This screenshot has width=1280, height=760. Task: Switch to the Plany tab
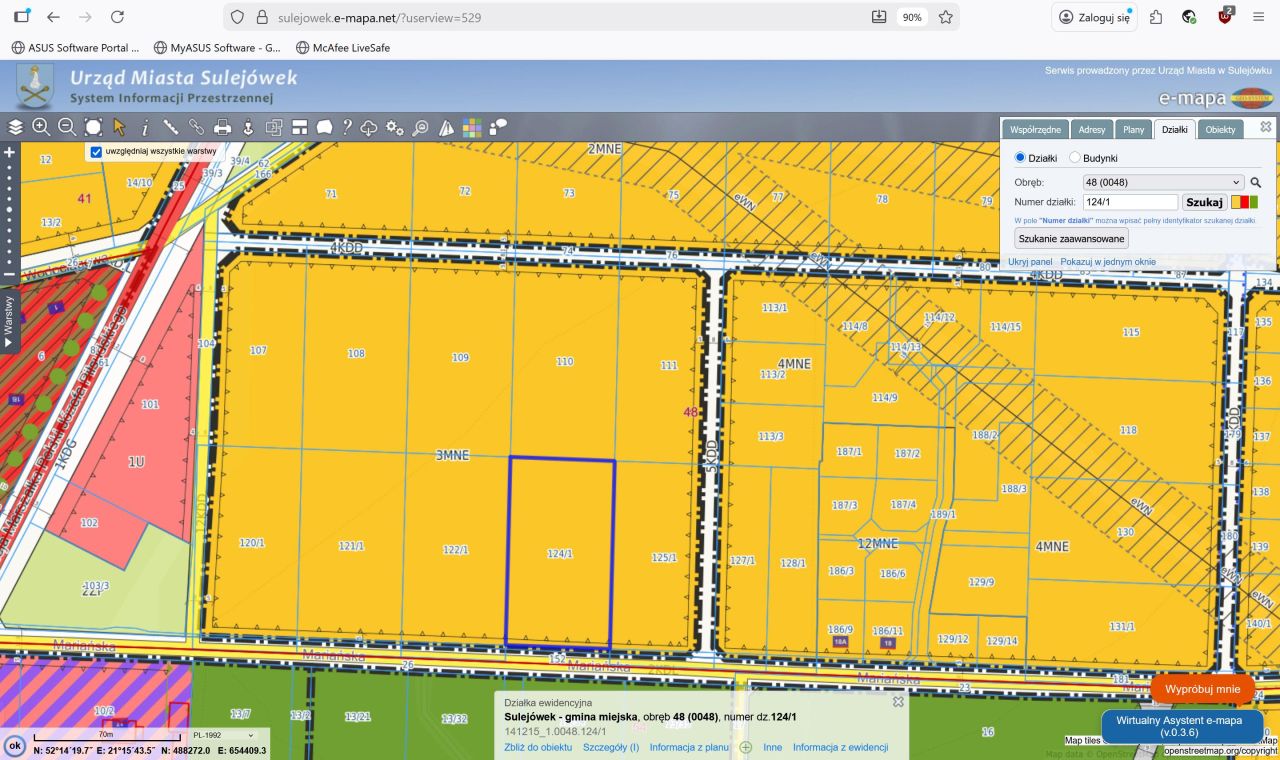[1133, 130]
